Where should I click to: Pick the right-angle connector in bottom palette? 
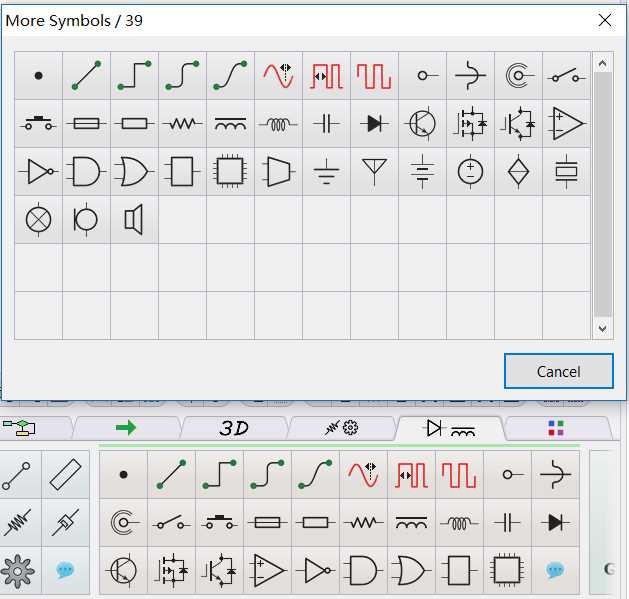click(x=219, y=475)
